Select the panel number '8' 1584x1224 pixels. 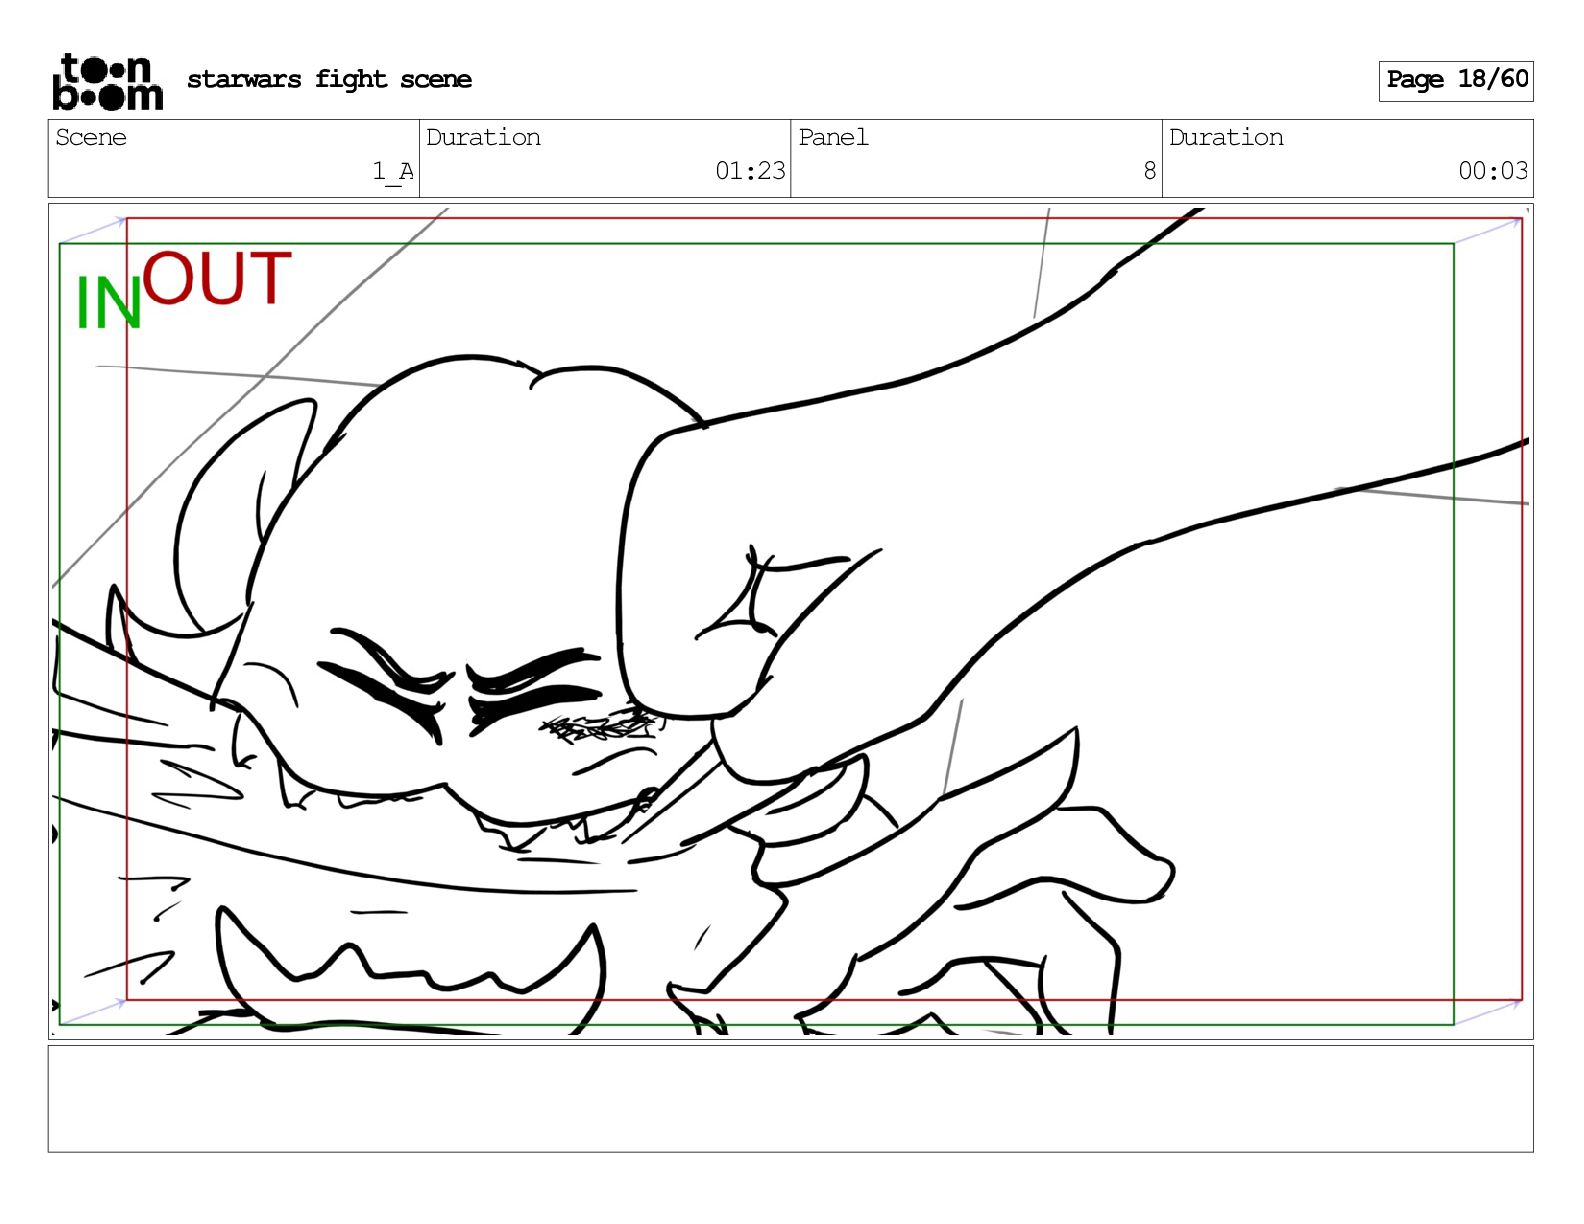coord(1150,171)
